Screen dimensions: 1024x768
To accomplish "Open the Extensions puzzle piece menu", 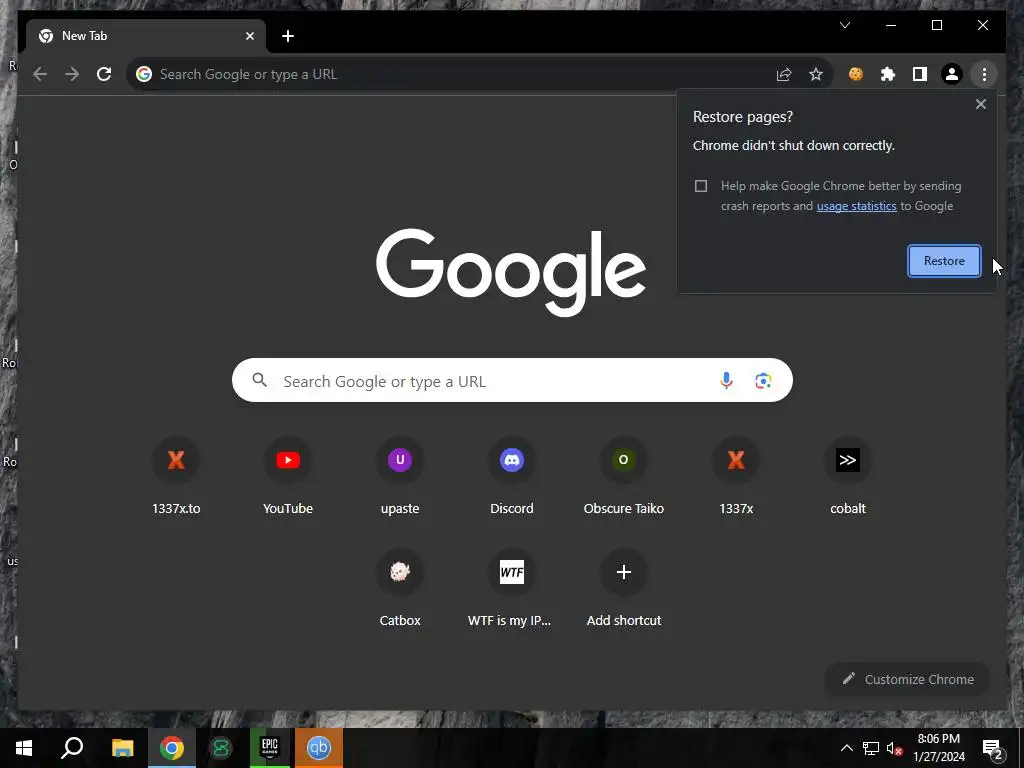I will [x=888, y=74].
